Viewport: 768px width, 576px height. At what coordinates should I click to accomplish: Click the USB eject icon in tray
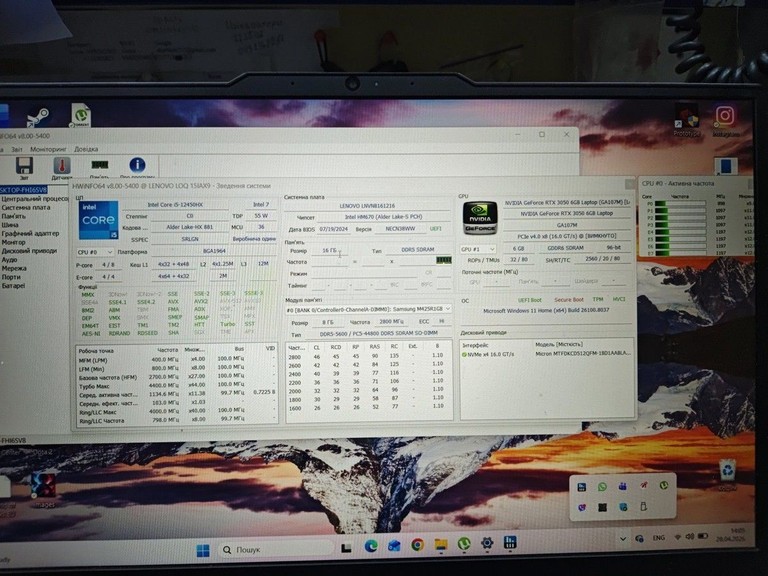click(x=644, y=506)
